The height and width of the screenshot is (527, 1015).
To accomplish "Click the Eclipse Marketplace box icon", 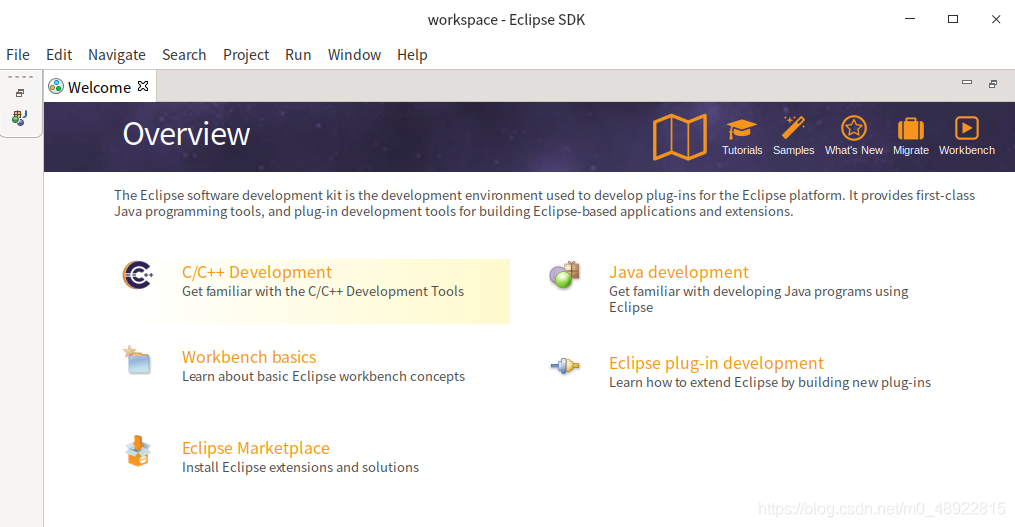I will point(138,451).
